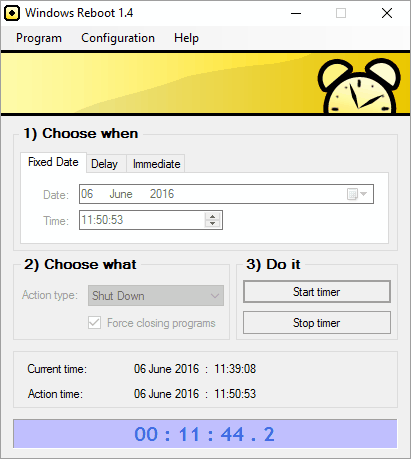Select the month June in Date field
Viewport: 411px width, 459px height.
point(121,194)
